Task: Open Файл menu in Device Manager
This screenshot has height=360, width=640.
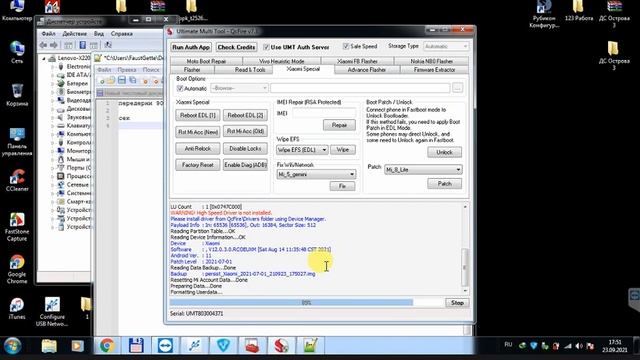Action: [x=48, y=33]
